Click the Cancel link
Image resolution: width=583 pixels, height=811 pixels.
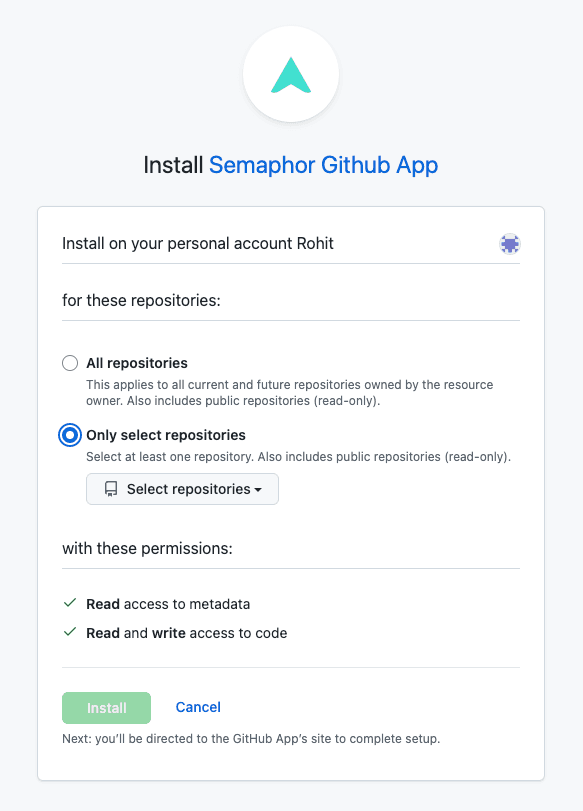point(197,707)
